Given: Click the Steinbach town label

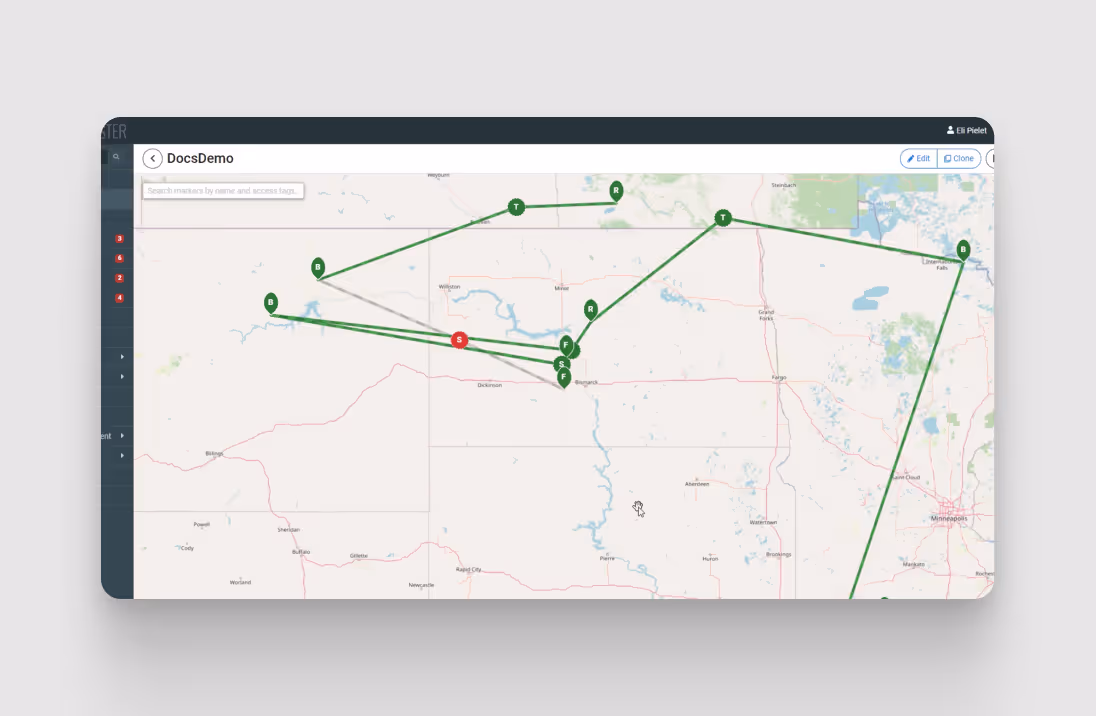Looking at the screenshot, I should [784, 185].
